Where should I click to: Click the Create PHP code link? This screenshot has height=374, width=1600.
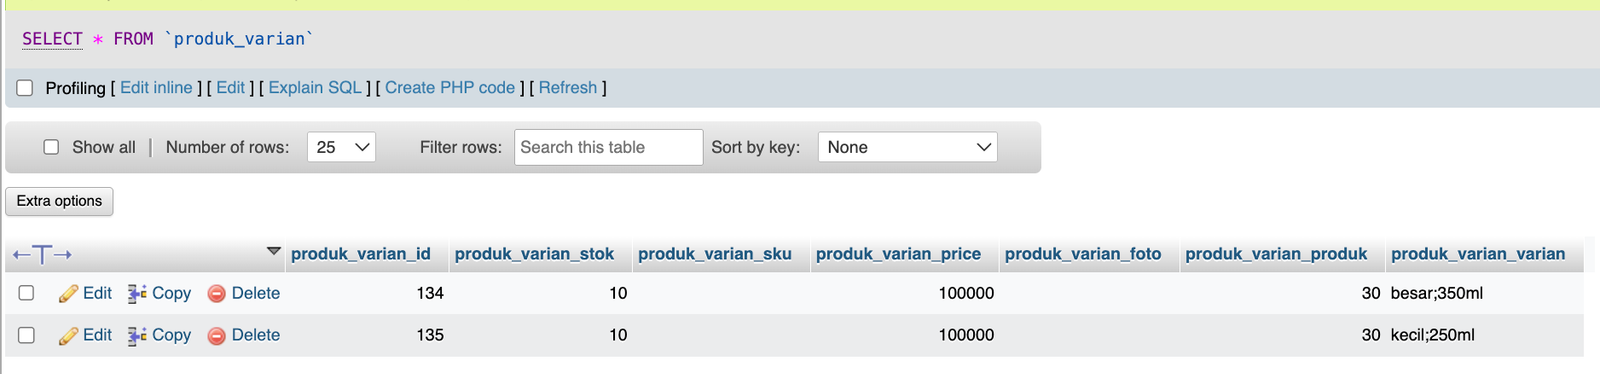click(450, 88)
